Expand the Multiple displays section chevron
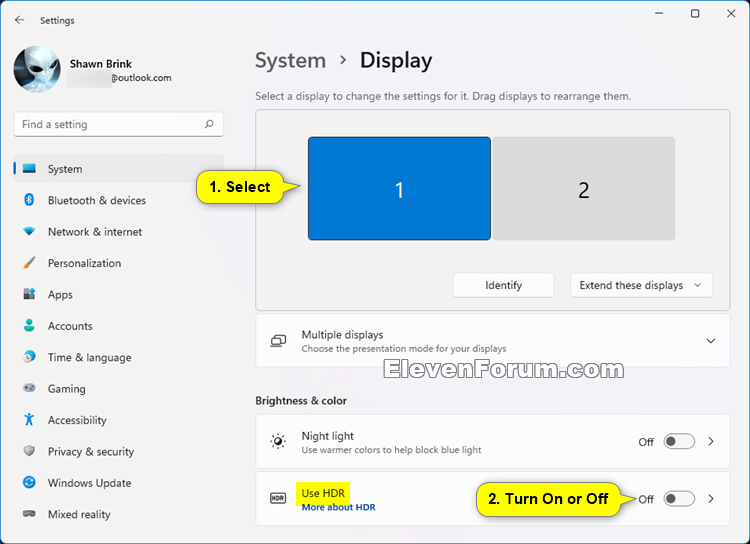The image size is (750, 544). click(x=711, y=341)
